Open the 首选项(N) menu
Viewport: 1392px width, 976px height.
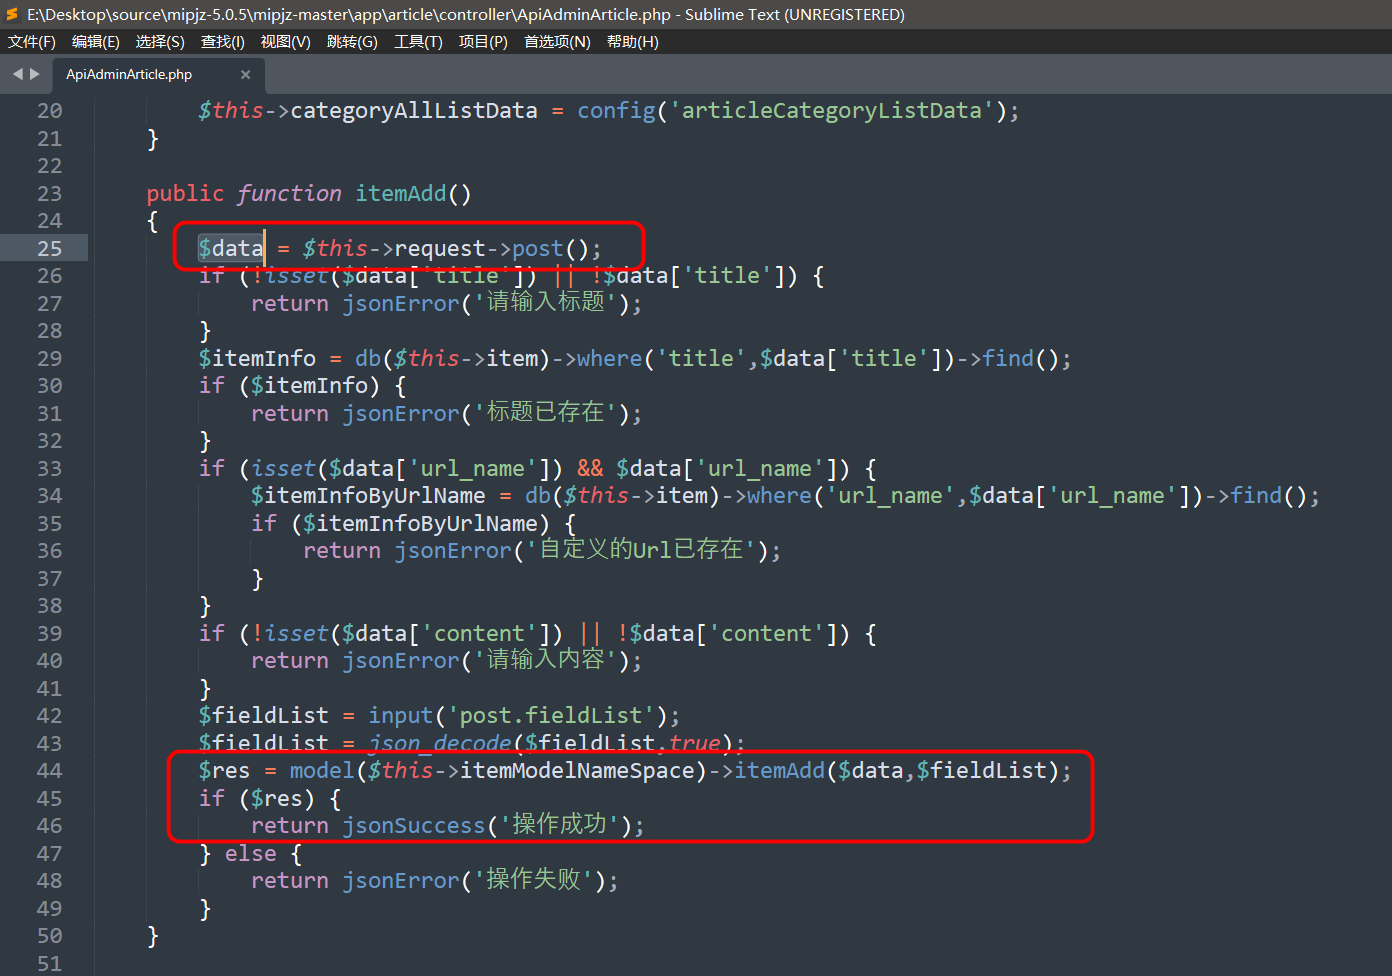[556, 41]
